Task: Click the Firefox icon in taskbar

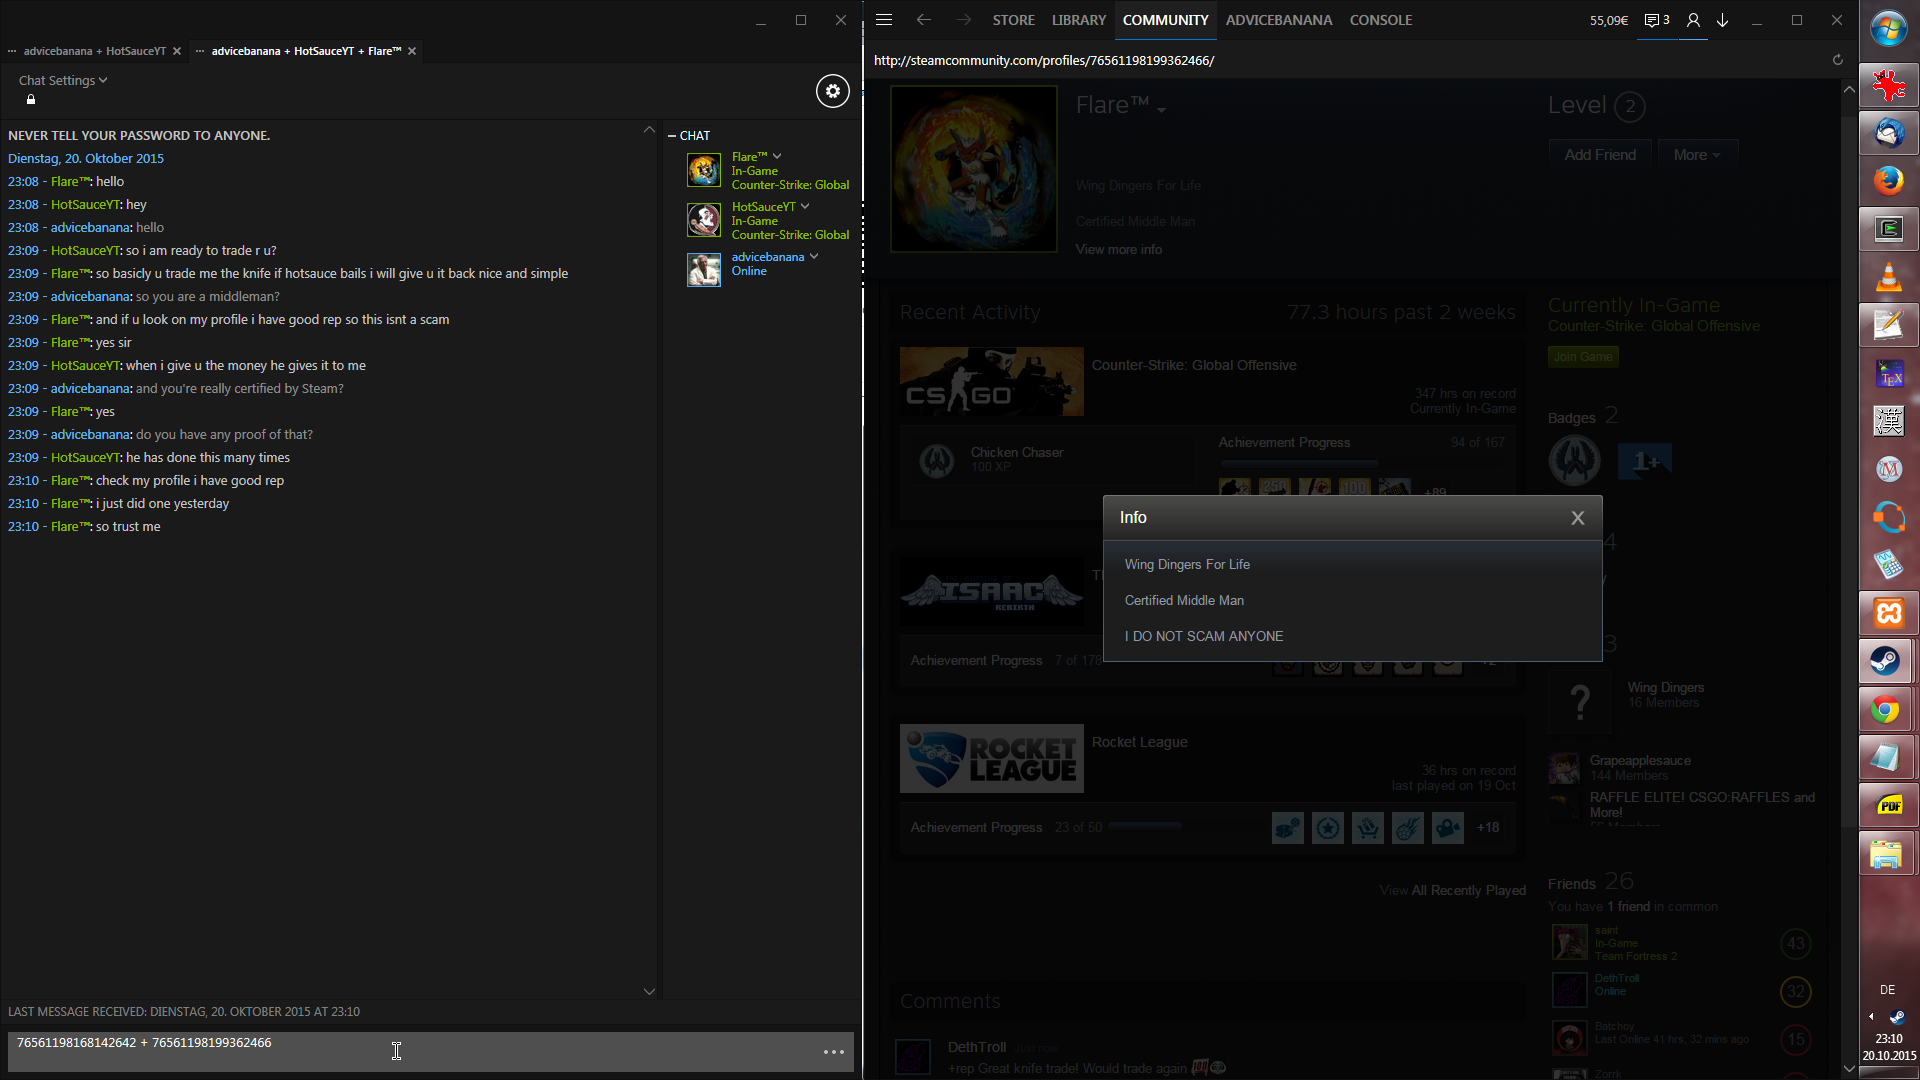Action: [x=1888, y=181]
